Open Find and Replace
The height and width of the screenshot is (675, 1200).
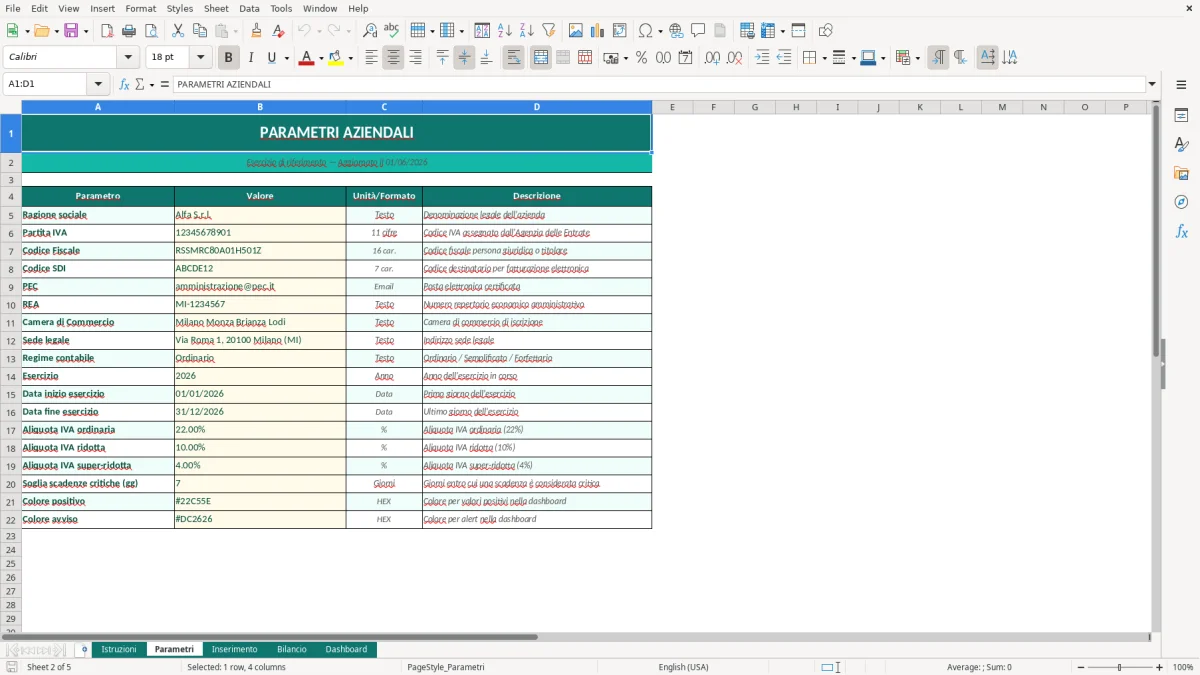(370, 31)
